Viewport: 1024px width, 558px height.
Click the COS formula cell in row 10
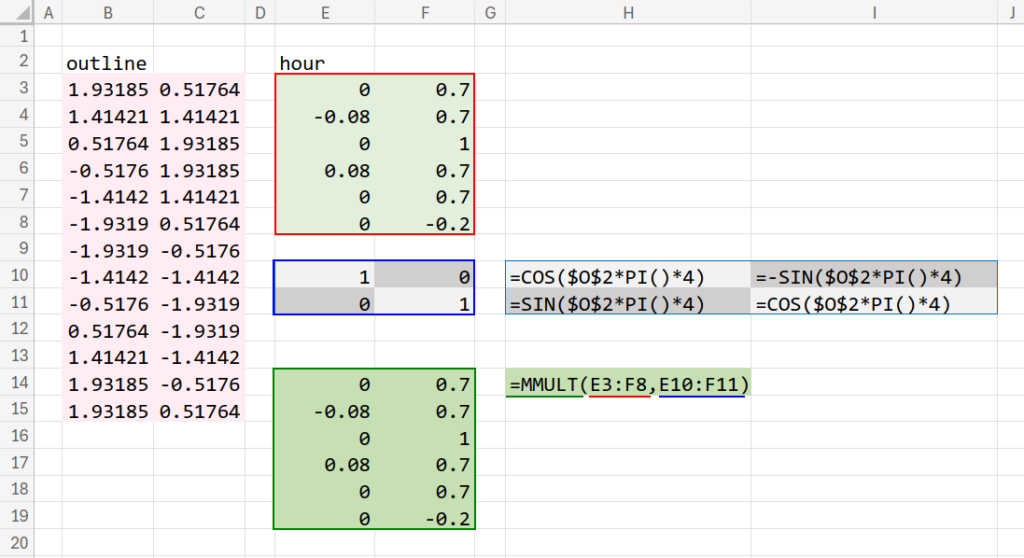coord(628,276)
